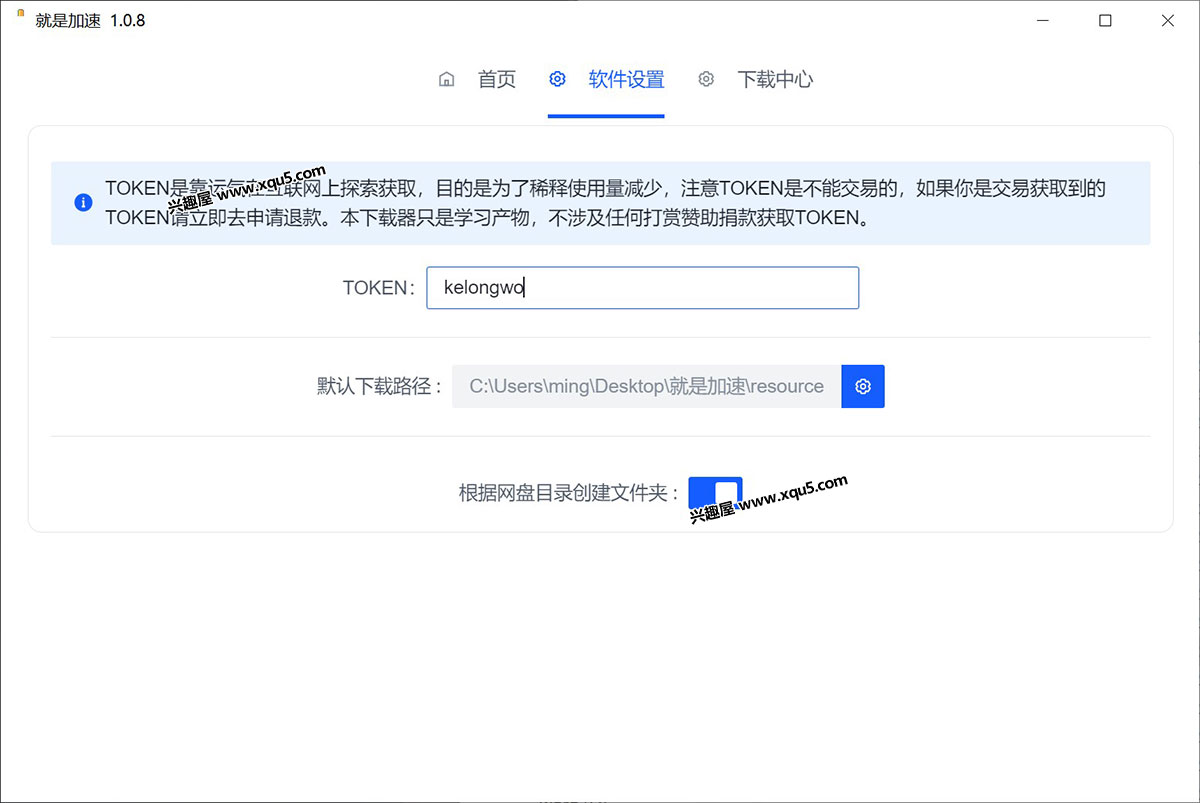The image size is (1200, 803).
Task: Click the TOKEN notice text banner
Action: pos(605,203)
